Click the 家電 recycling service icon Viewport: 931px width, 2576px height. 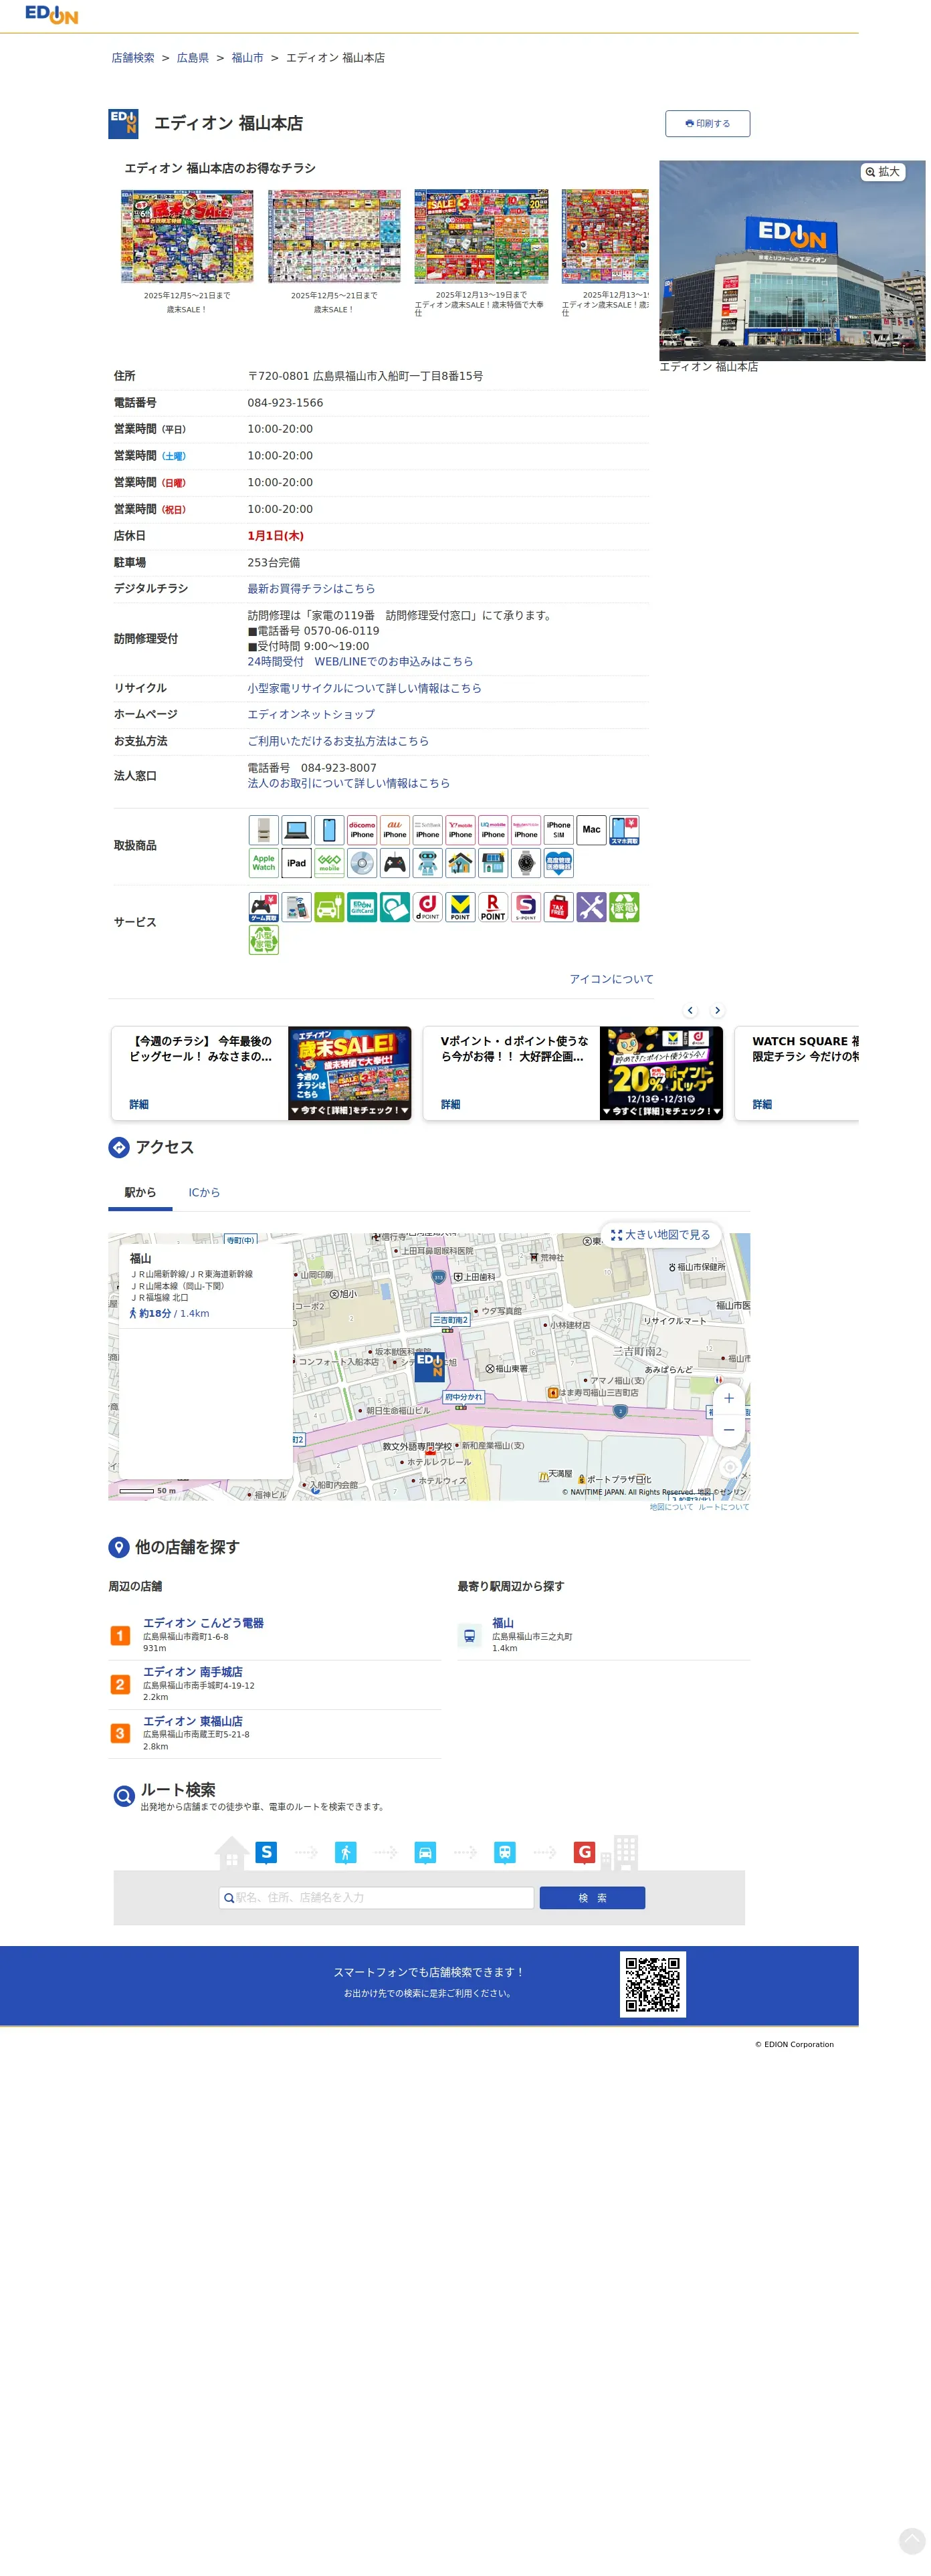coord(625,906)
